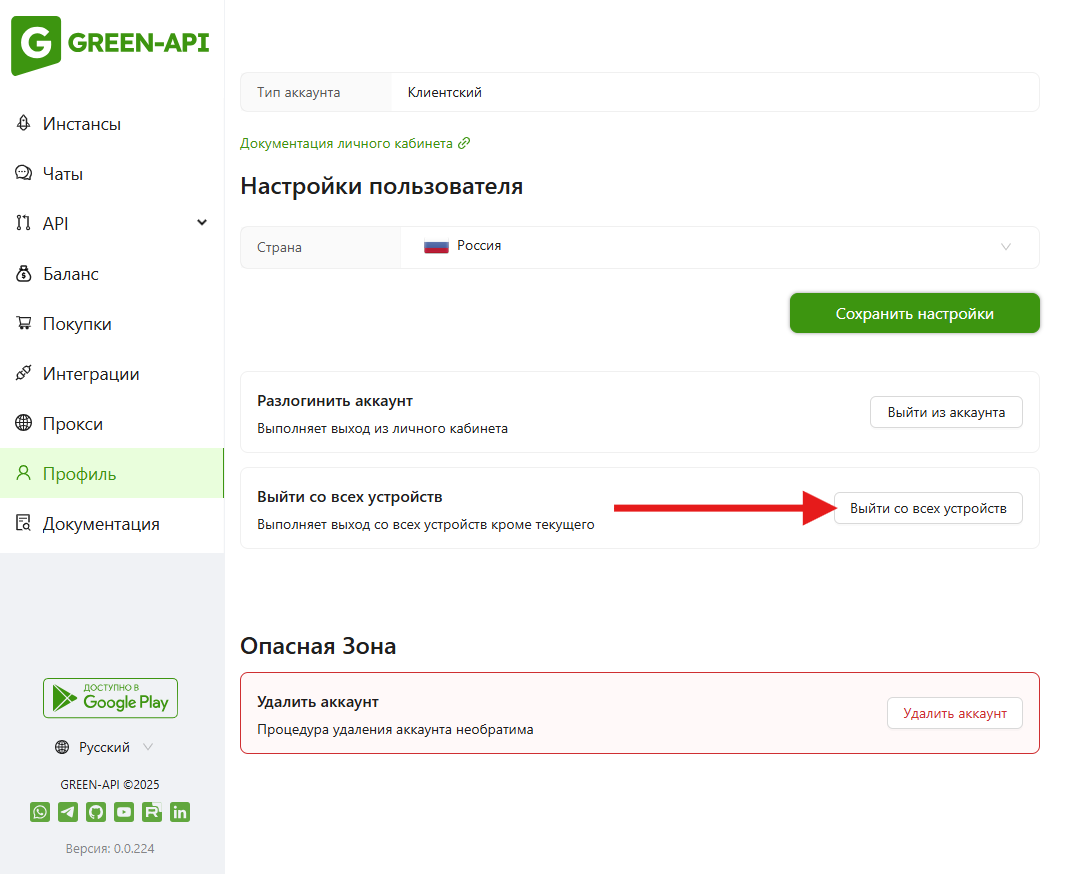The height and width of the screenshot is (874, 1079).
Task: Open the Русский language selector
Action: (x=105, y=747)
